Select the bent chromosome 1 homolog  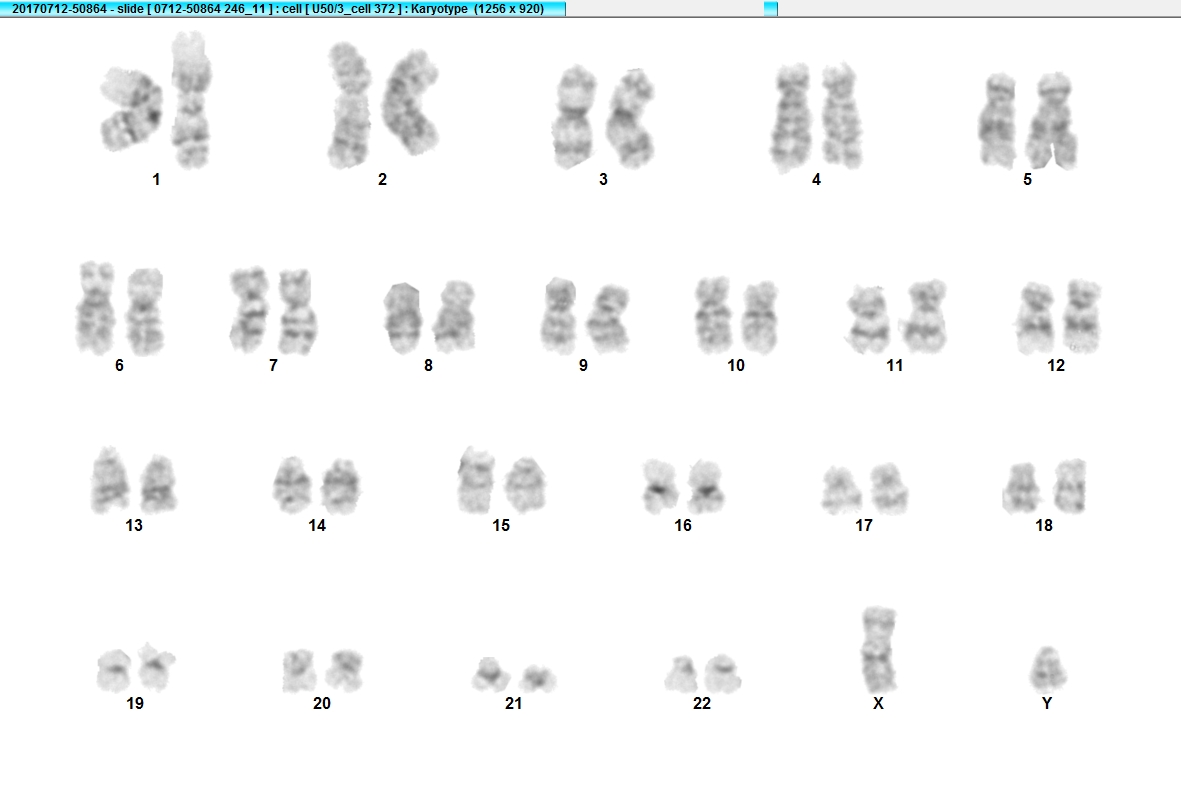[x=132, y=109]
